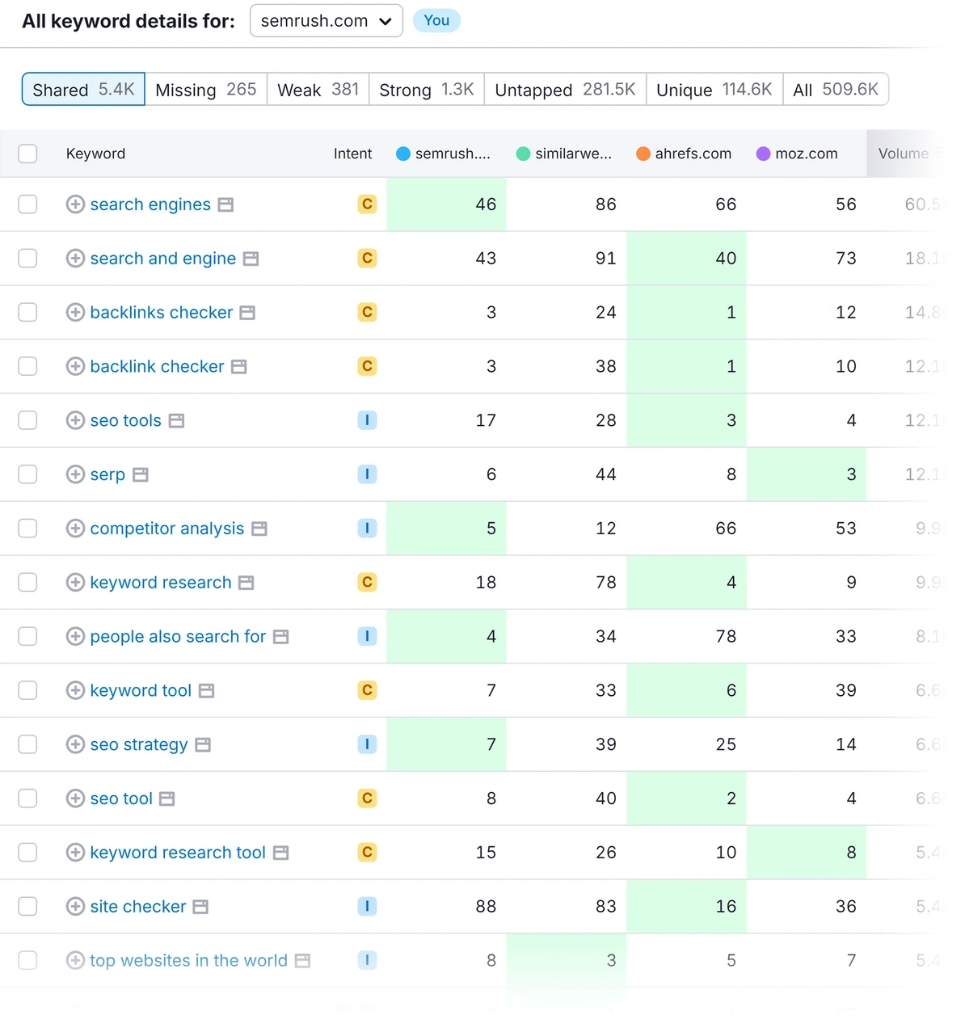Viewport: 969px width, 1024px height.
Task: Switch to the Untapped keywords tab
Action: [565, 89]
